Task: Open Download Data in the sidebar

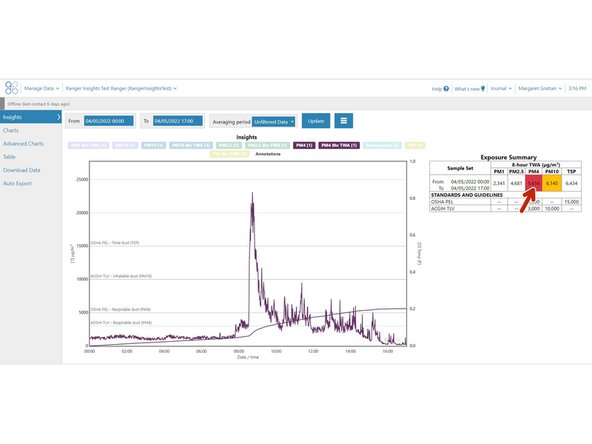Action: pos(22,170)
